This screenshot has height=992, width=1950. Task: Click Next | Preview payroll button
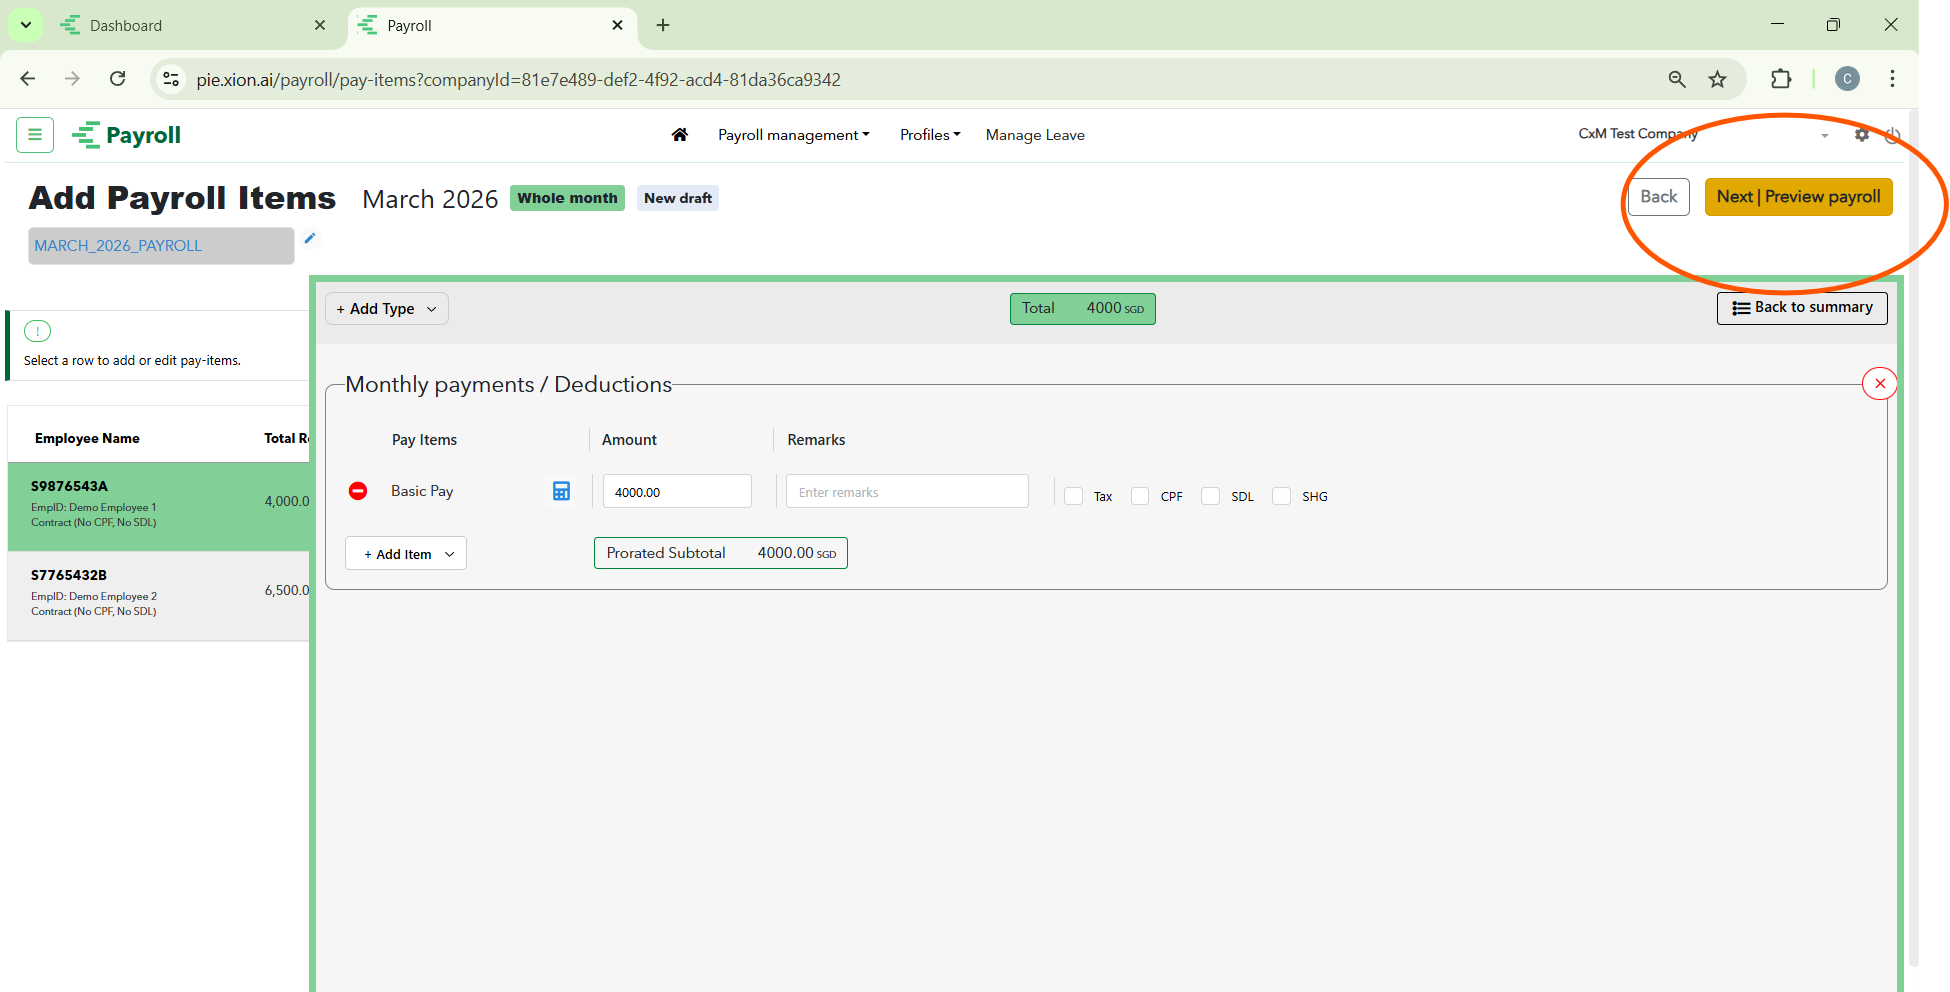coord(1798,197)
